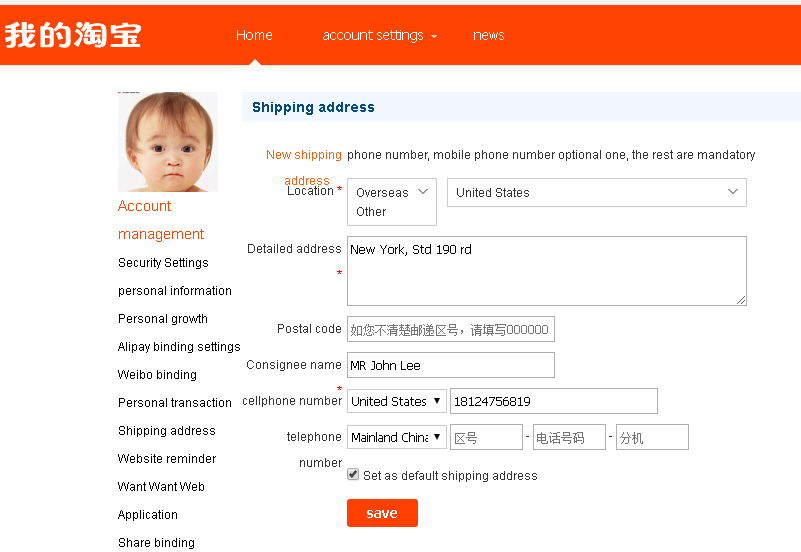801x552 pixels.
Task: Open the Overseas Other location dropdown
Action: 392,201
